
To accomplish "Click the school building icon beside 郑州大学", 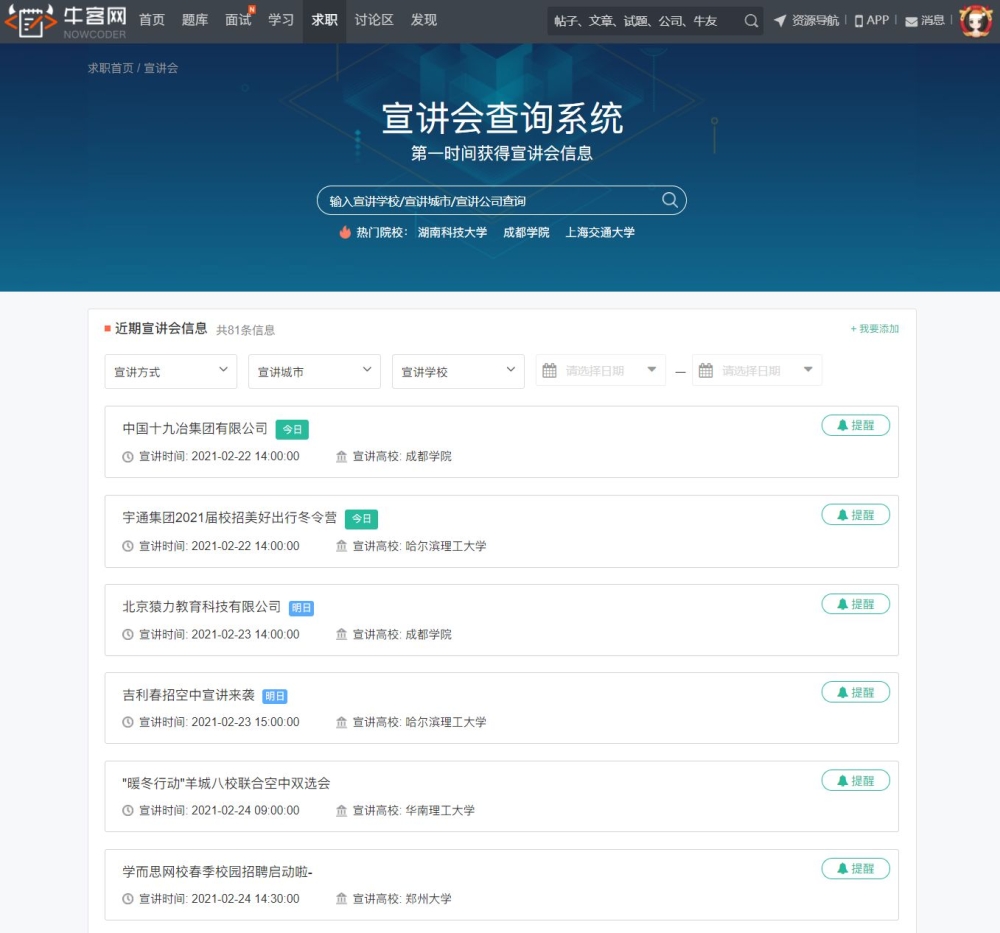I will click(x=341, y=899).
